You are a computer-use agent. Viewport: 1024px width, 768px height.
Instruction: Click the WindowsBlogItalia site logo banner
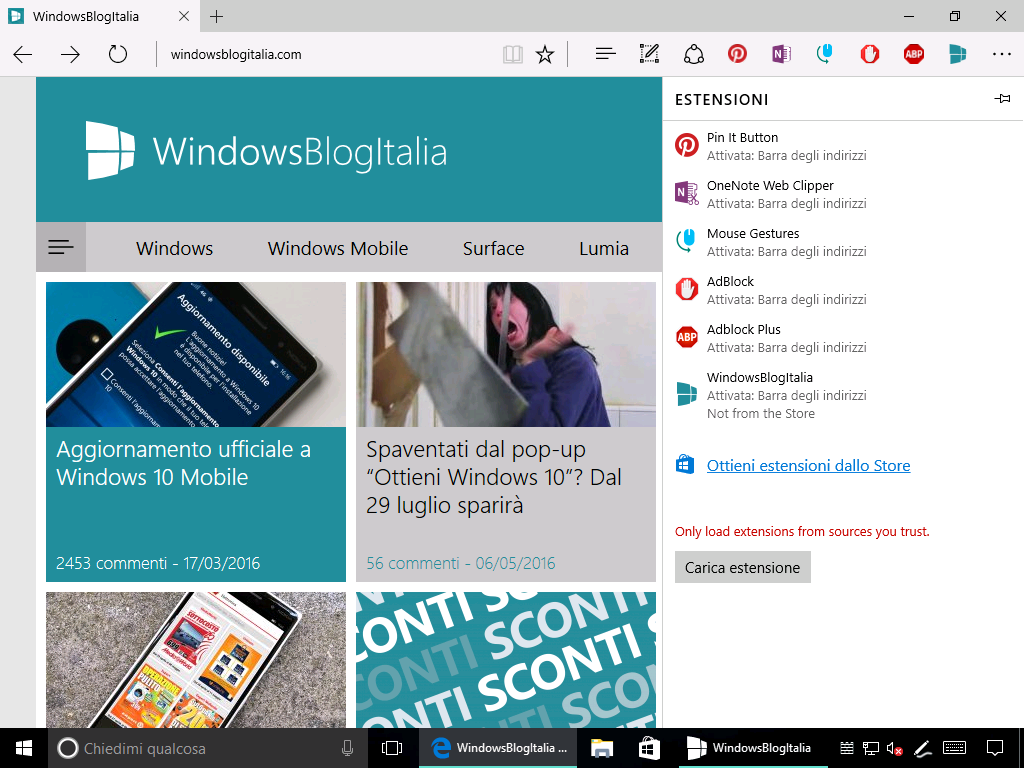pyautogui.click(x=267, y=150)
